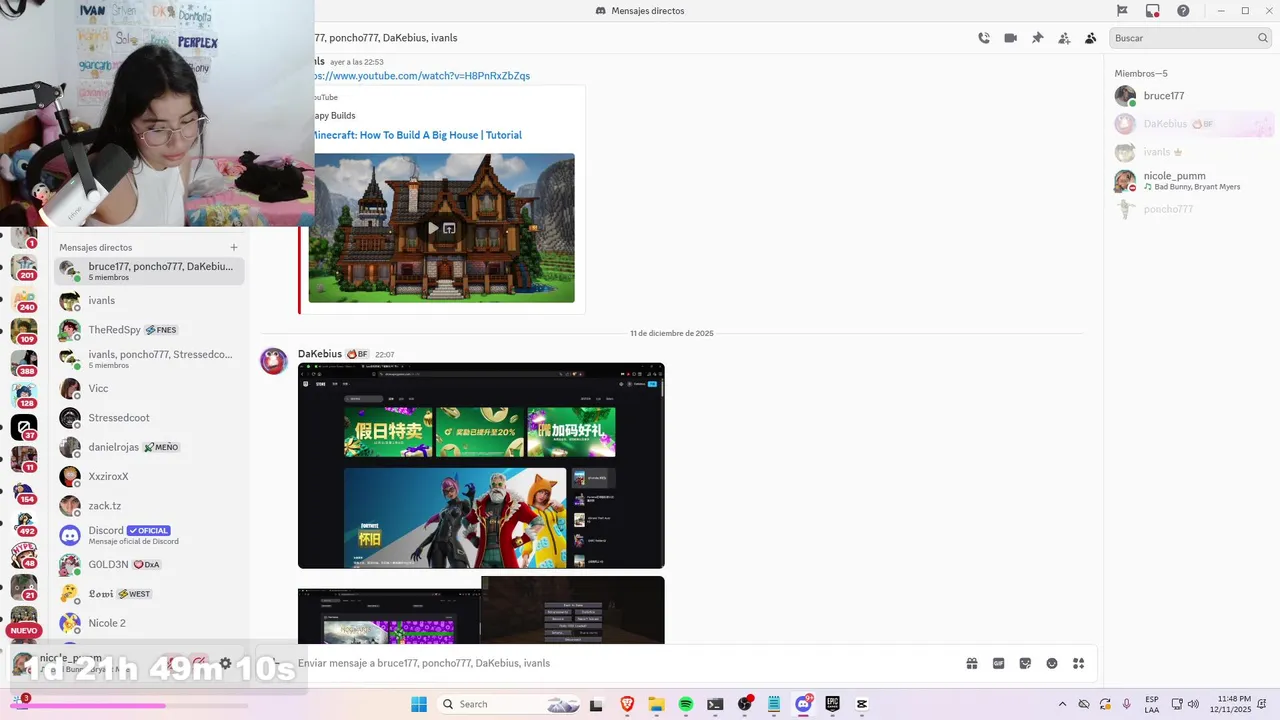Open the lower-left attached screenshot thumbnail
This screenshot has height=720, width=1280.
pos(389,616)
